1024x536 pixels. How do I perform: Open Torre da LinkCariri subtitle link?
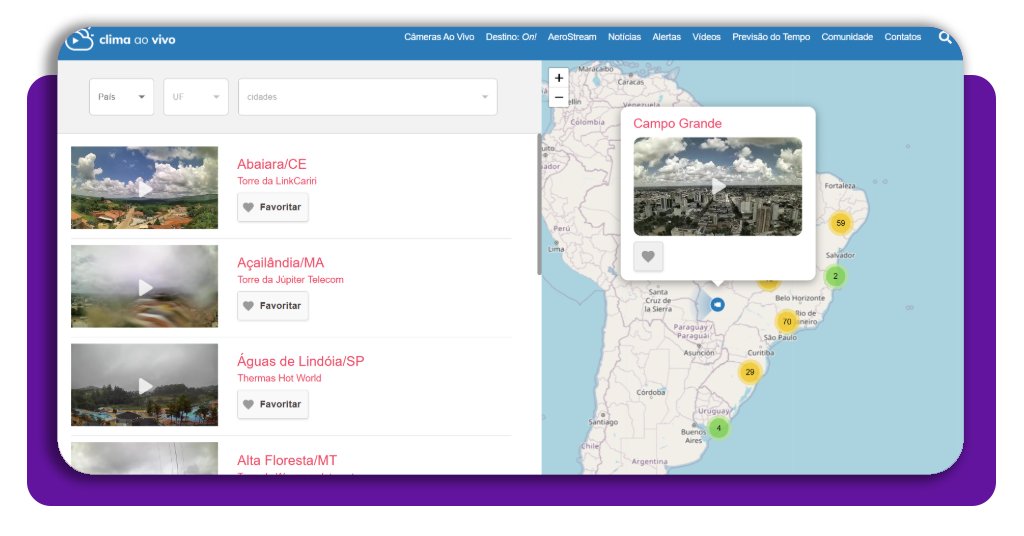point(277,181)
